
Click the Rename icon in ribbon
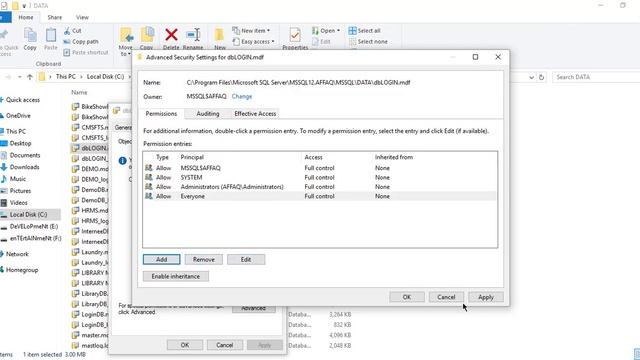[193, 35]
